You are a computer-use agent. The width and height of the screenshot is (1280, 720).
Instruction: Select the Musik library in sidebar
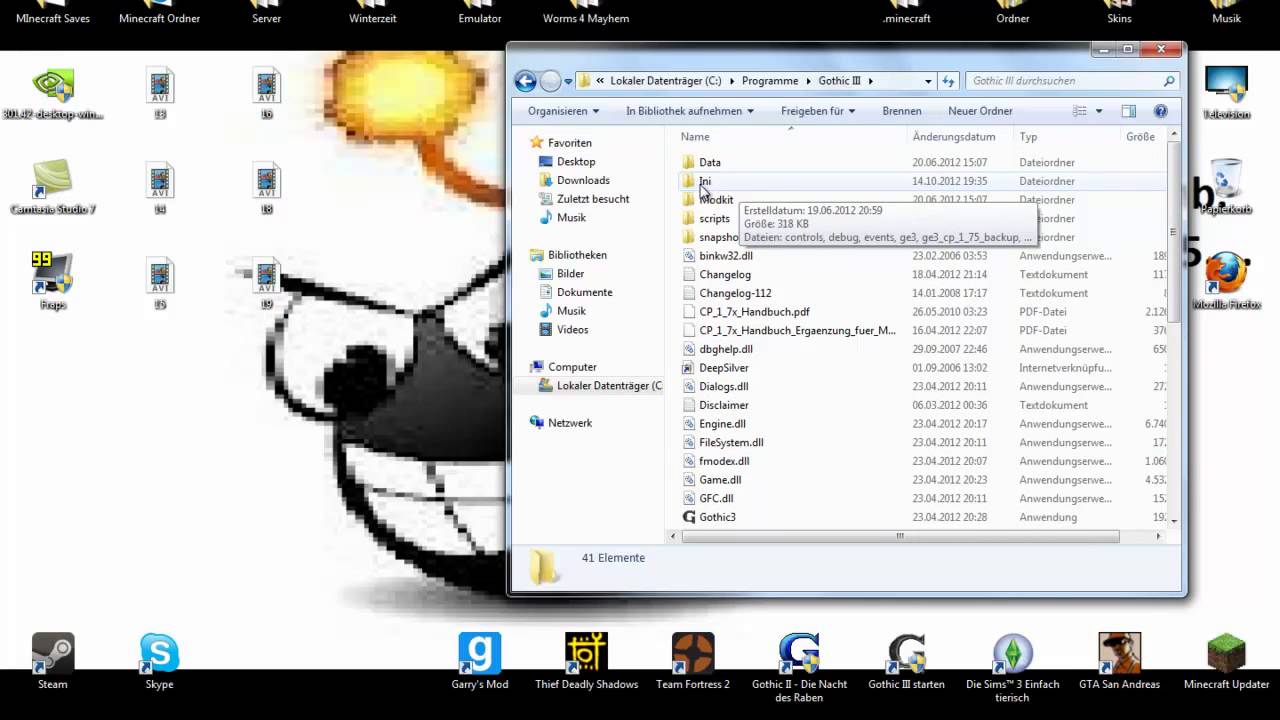pyautogui.click(x=571, y=311)
